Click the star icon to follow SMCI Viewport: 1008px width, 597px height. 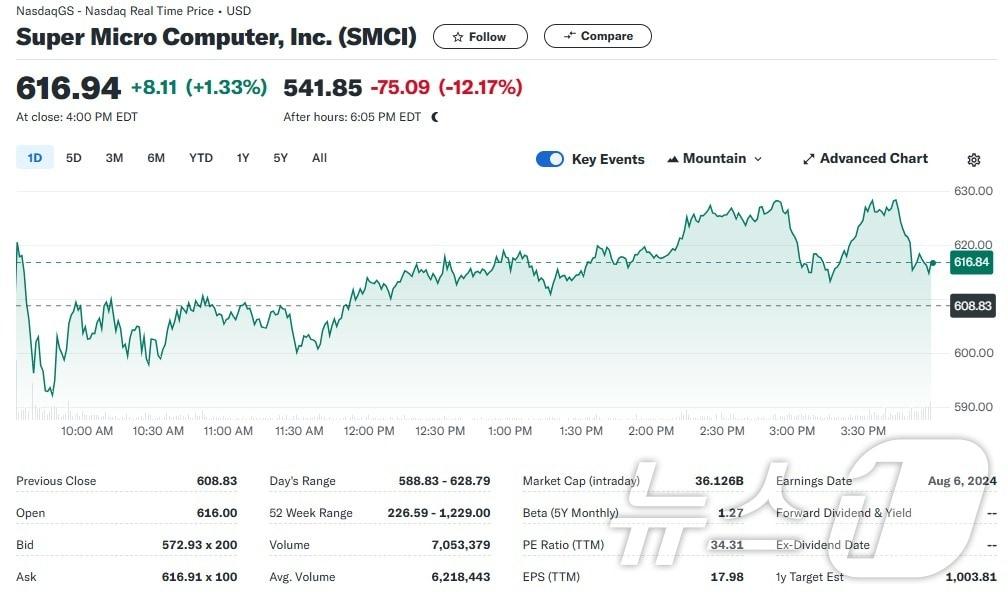[458, 37]
